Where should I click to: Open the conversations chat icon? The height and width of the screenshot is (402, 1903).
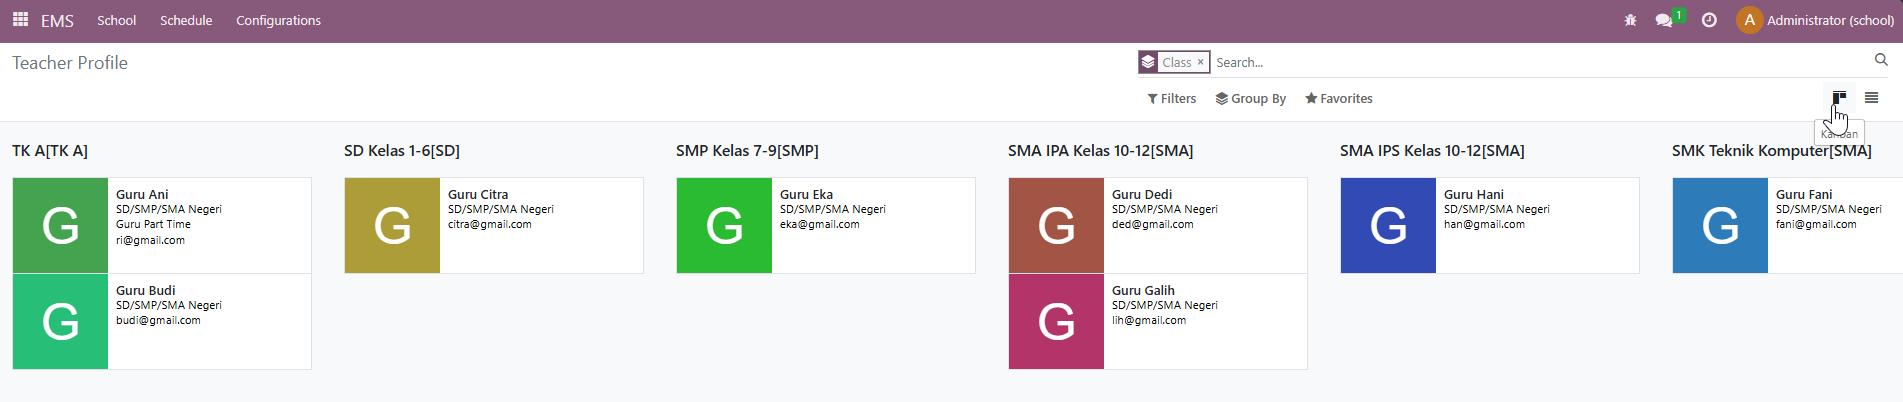(x=1664, y=20)
